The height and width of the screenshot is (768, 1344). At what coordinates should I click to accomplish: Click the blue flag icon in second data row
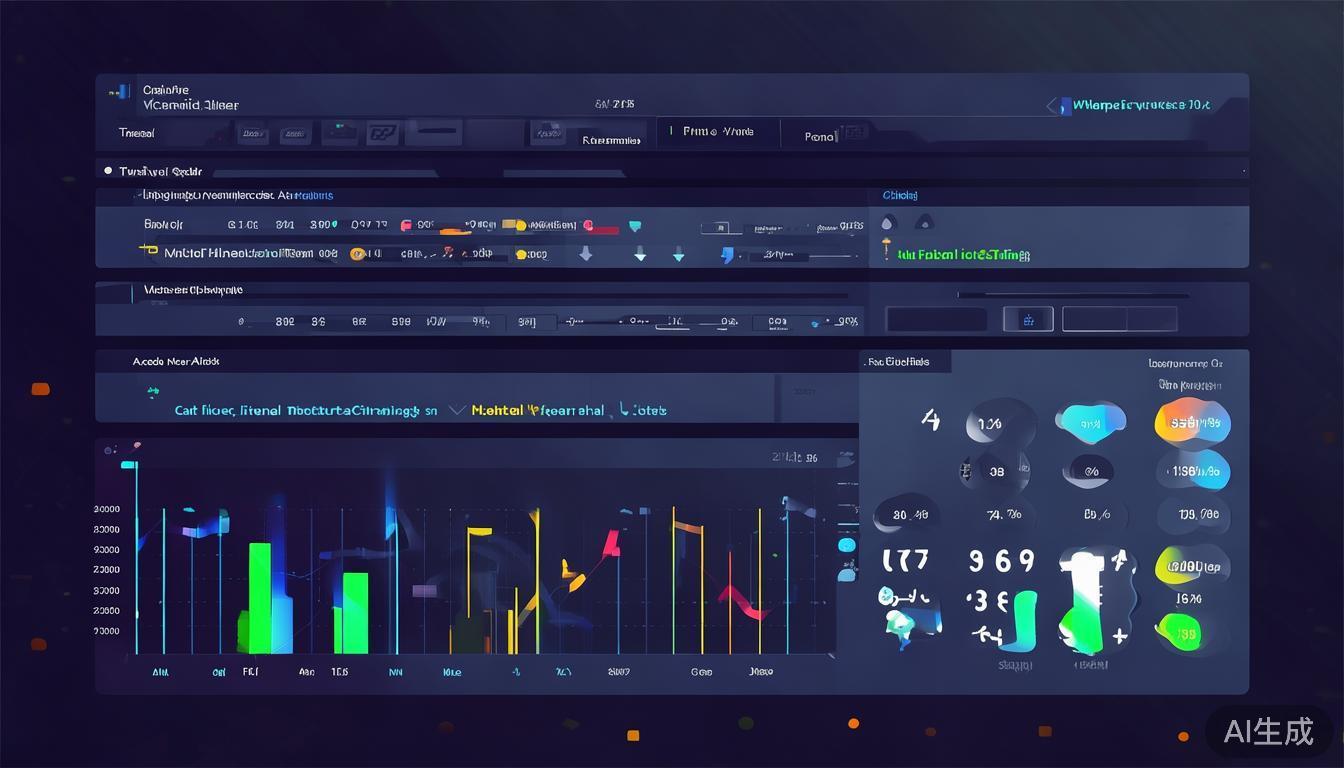727,255
